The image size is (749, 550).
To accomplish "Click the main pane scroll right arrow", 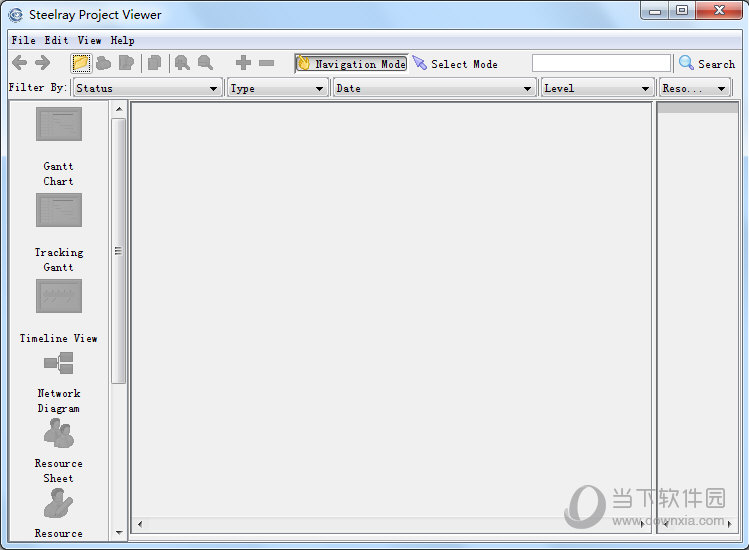I will [642, 524].
